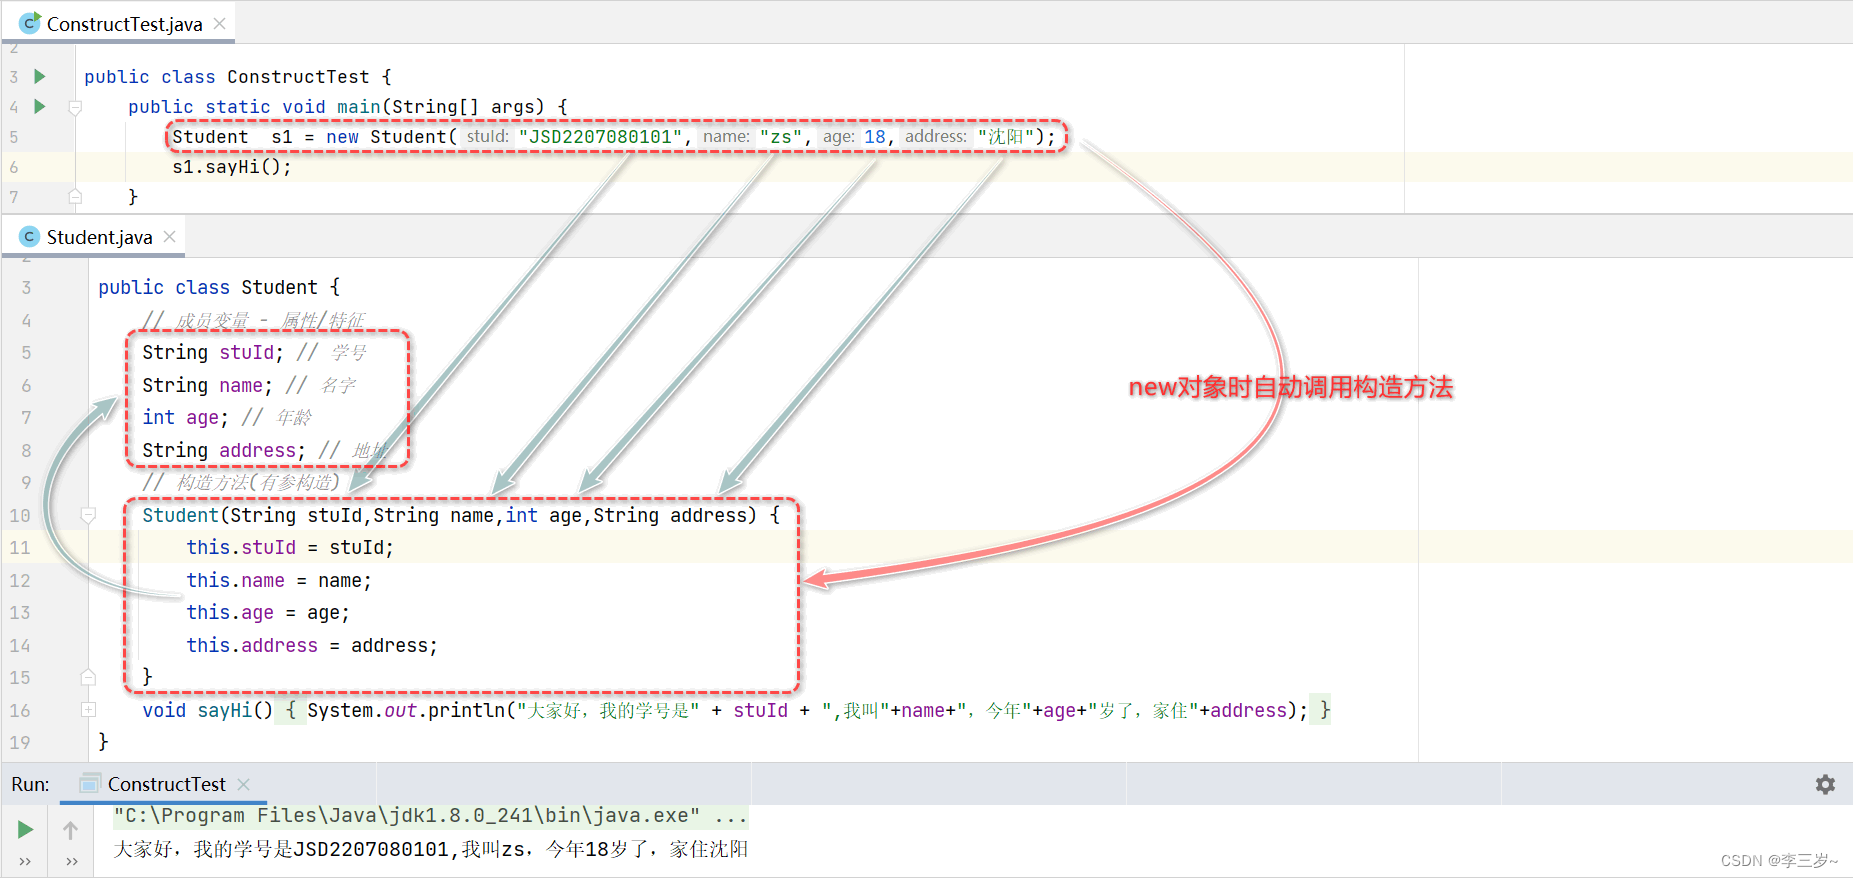The height and width of the screenshot is (878, 1853).
Task: Click 'public class Student {' declaration
Action: [x=219, y=288]
